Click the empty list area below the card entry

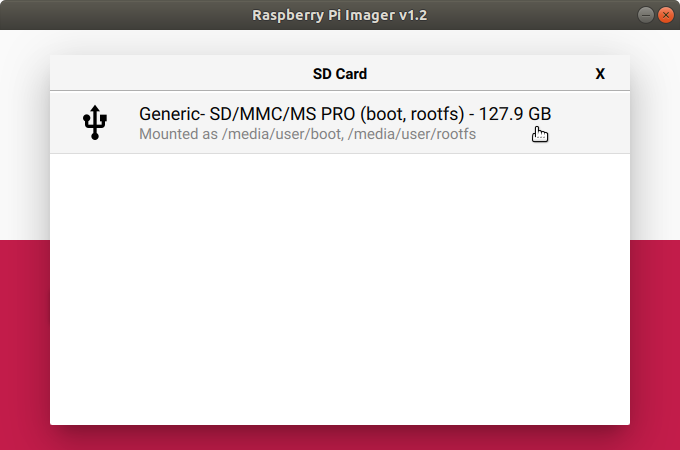[340, 290]
